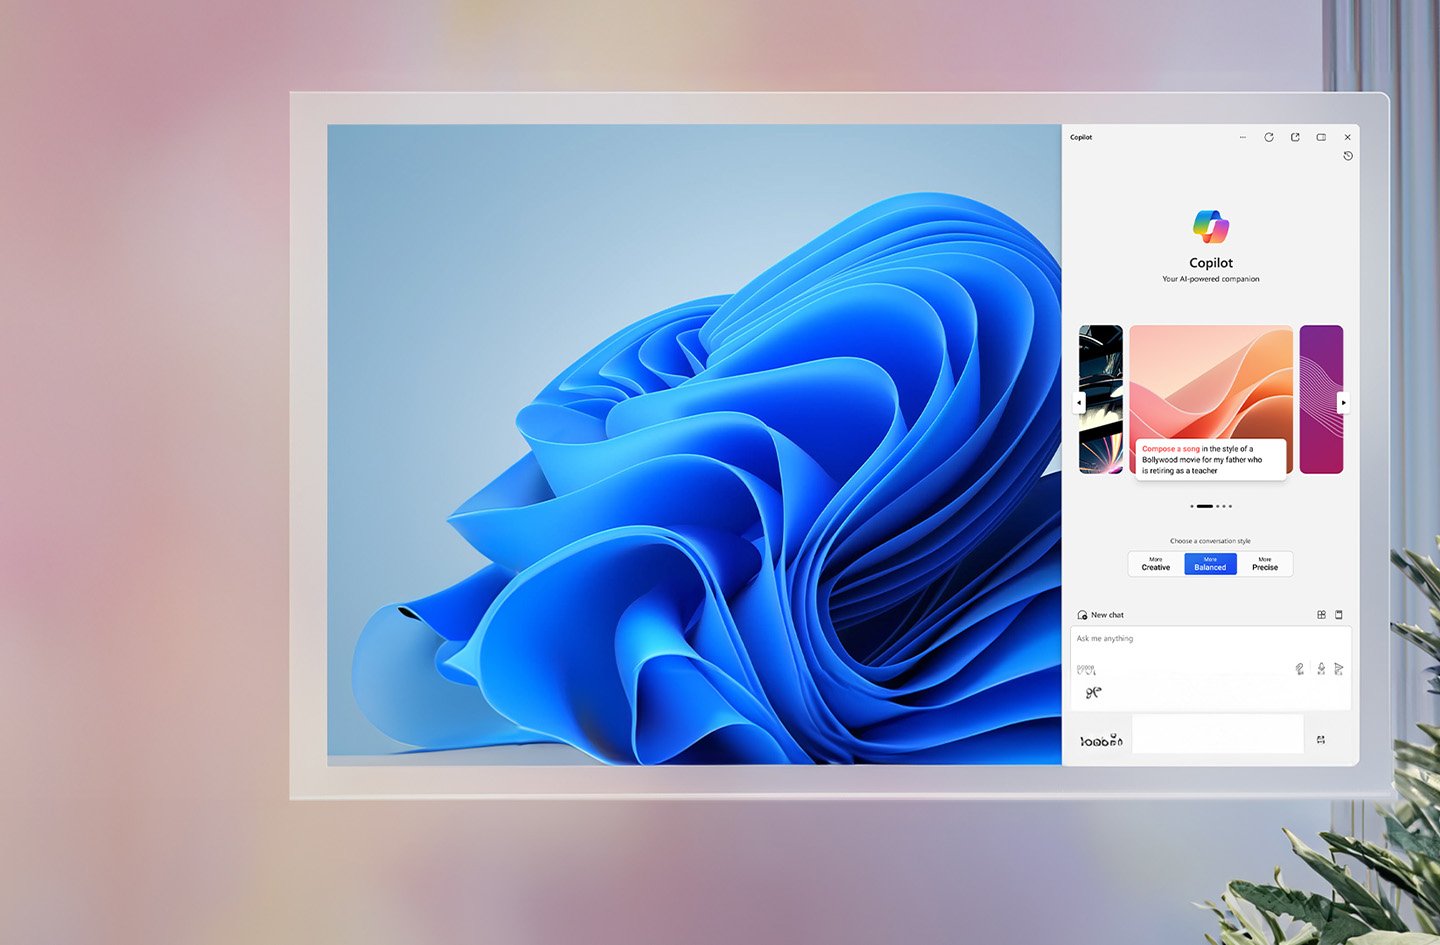Open the chat history icon

[1348, 156]
